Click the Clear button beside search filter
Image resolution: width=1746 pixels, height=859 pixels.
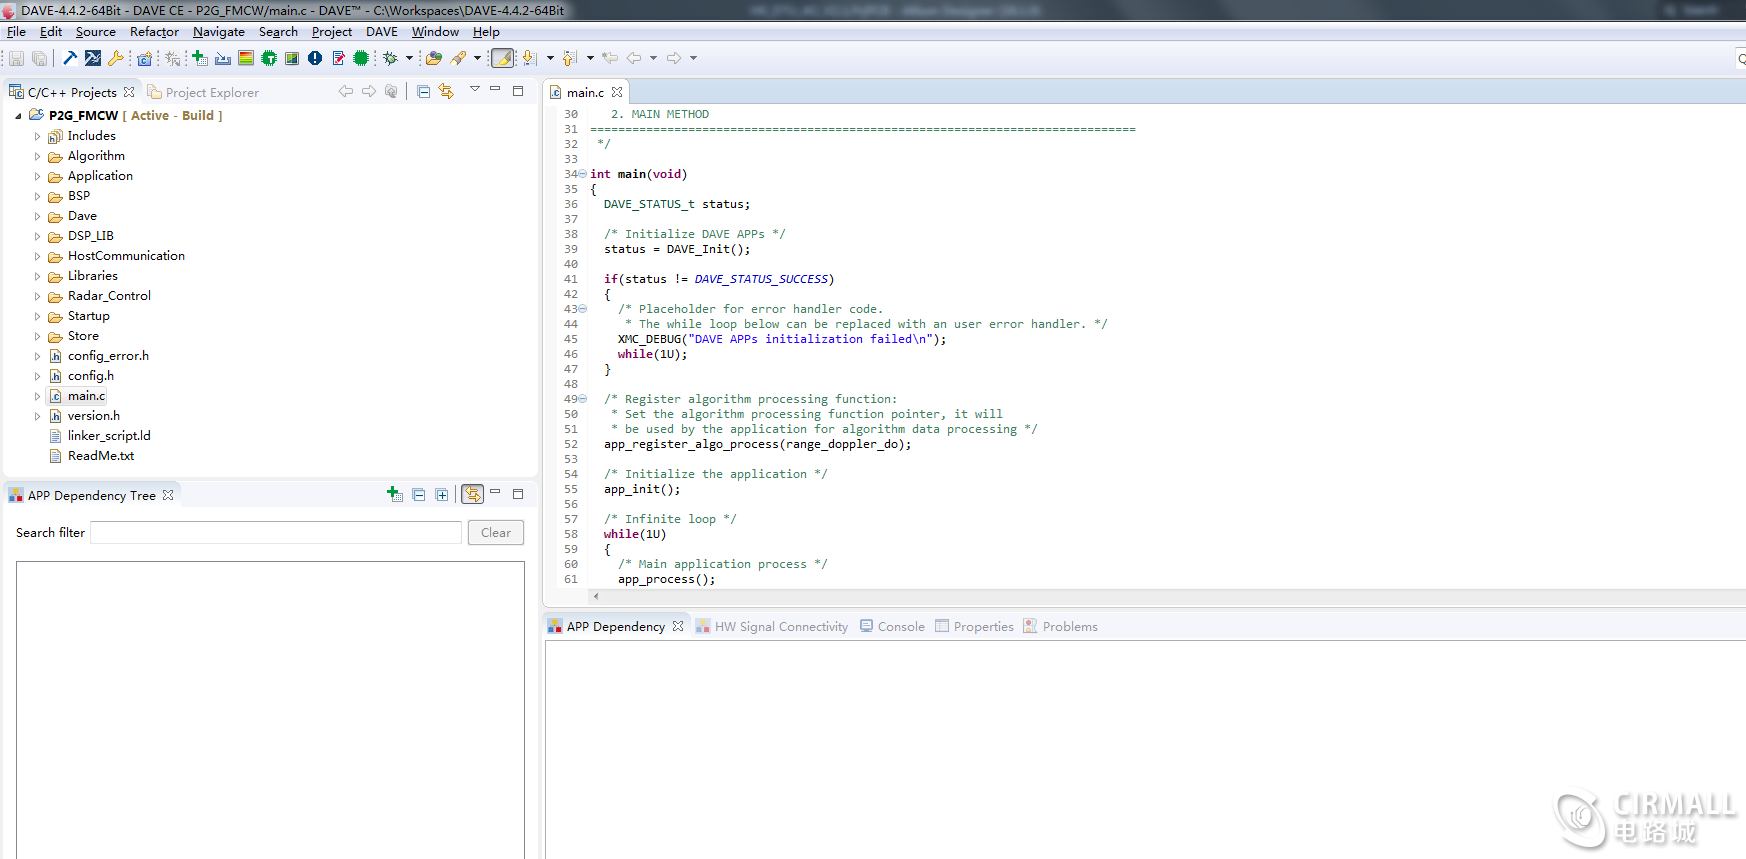pyautogui.click(x=495, y=533)
